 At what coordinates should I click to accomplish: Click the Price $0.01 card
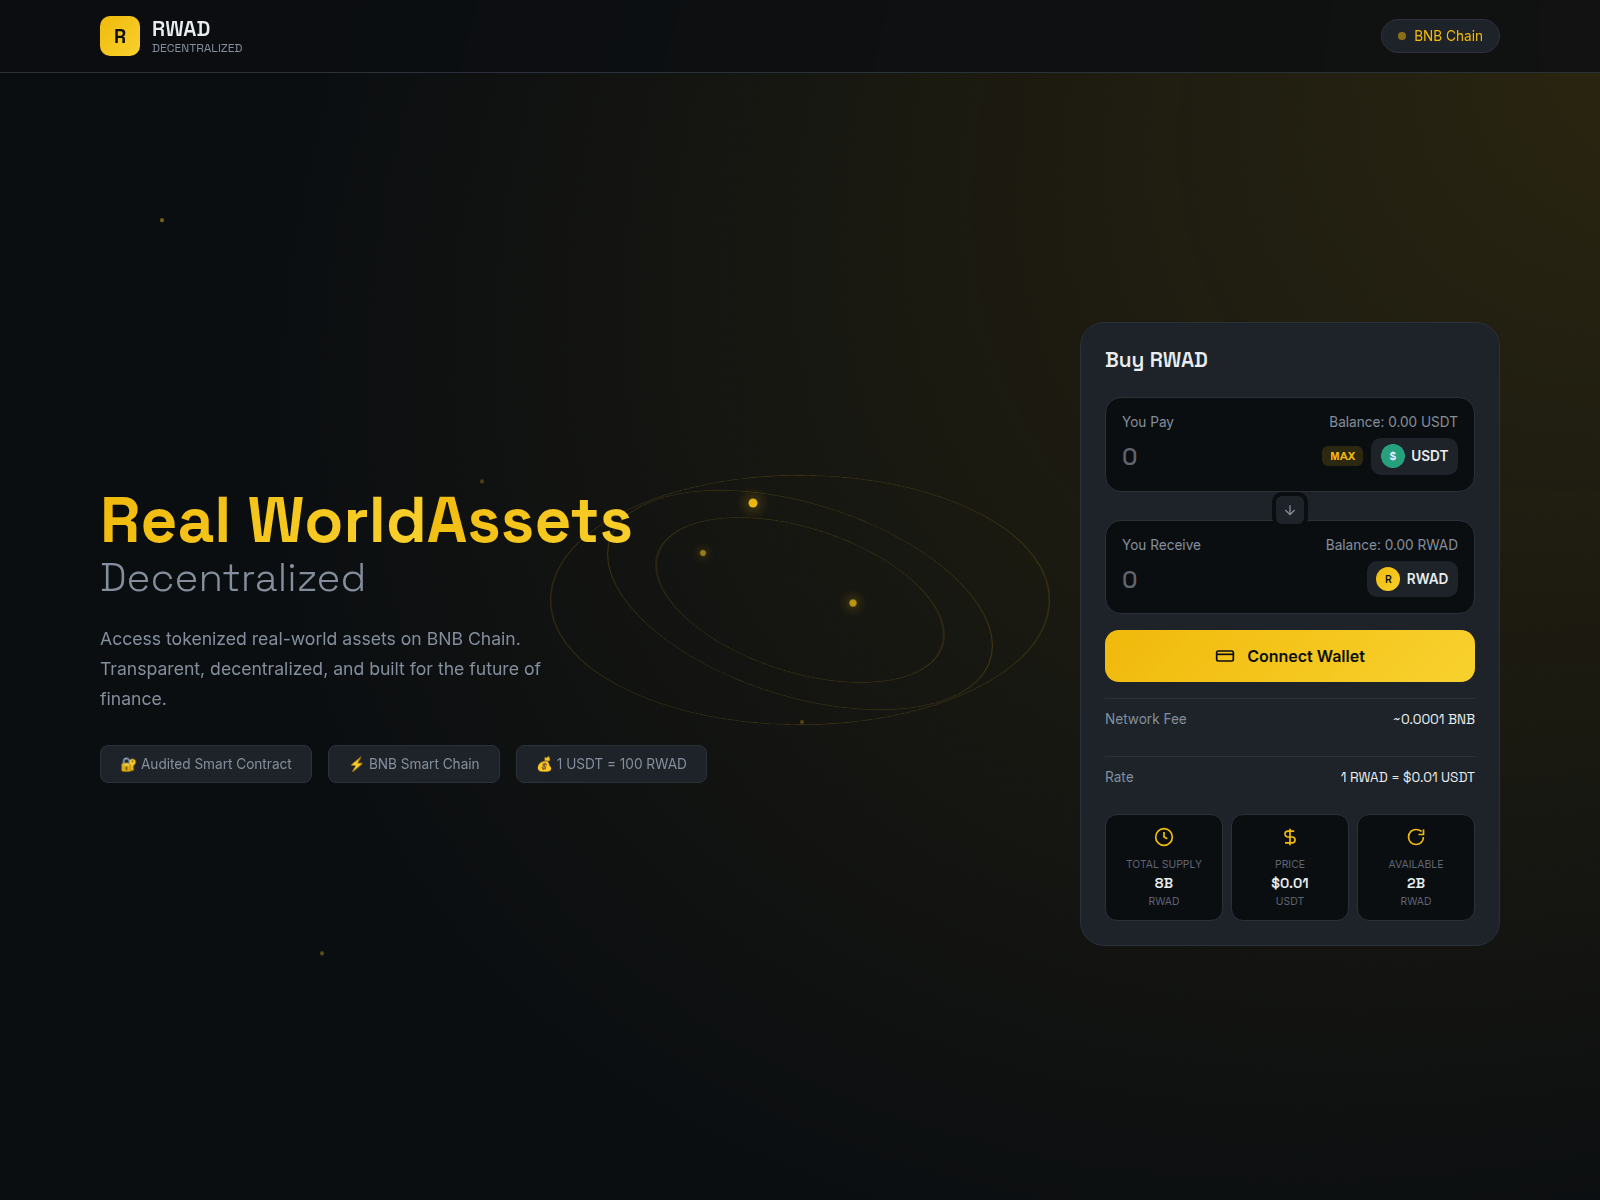click(1290, 867)
